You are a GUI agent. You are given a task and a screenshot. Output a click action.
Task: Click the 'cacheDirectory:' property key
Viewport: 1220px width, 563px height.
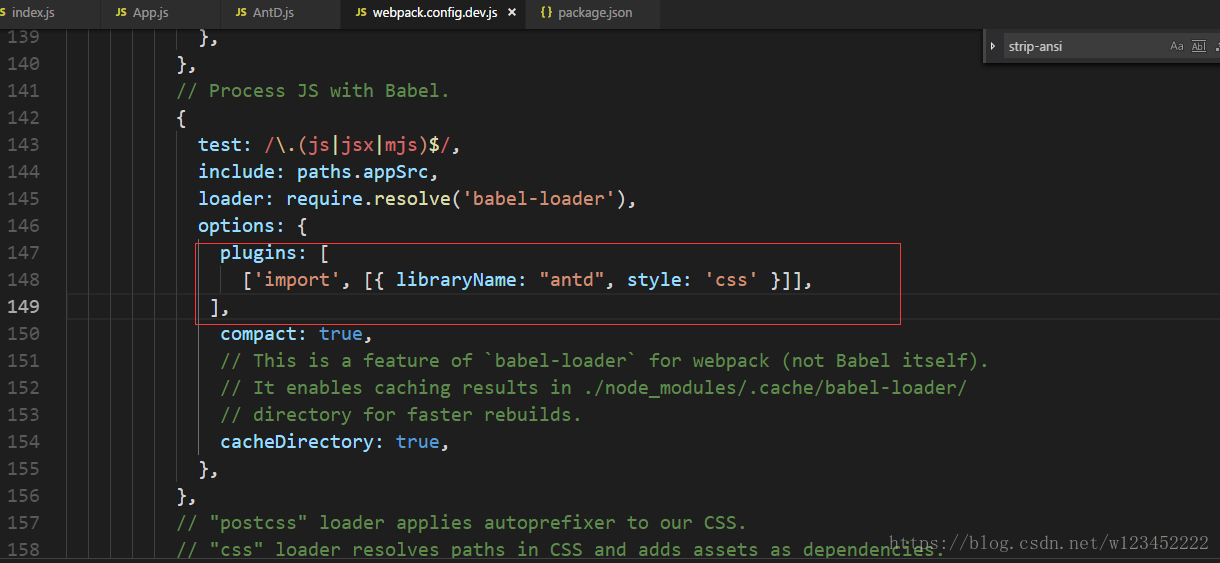302,442
